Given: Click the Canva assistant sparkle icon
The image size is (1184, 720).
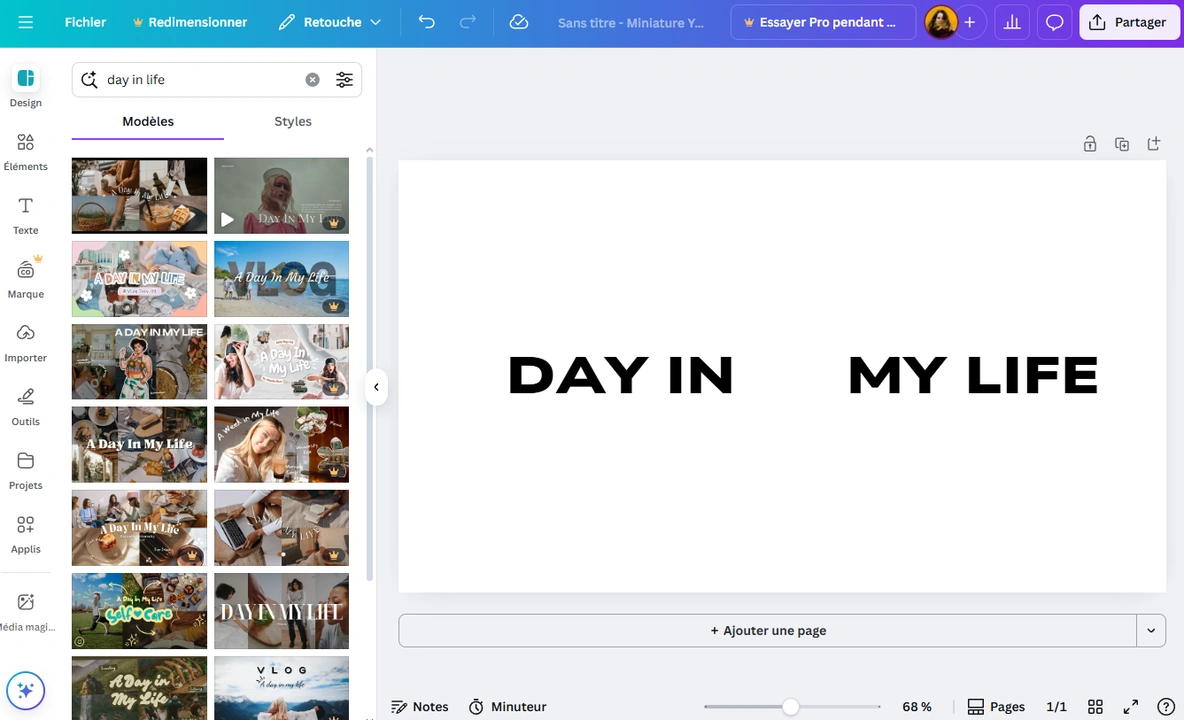Looking at the screenshot, I should tap(25, 690).
